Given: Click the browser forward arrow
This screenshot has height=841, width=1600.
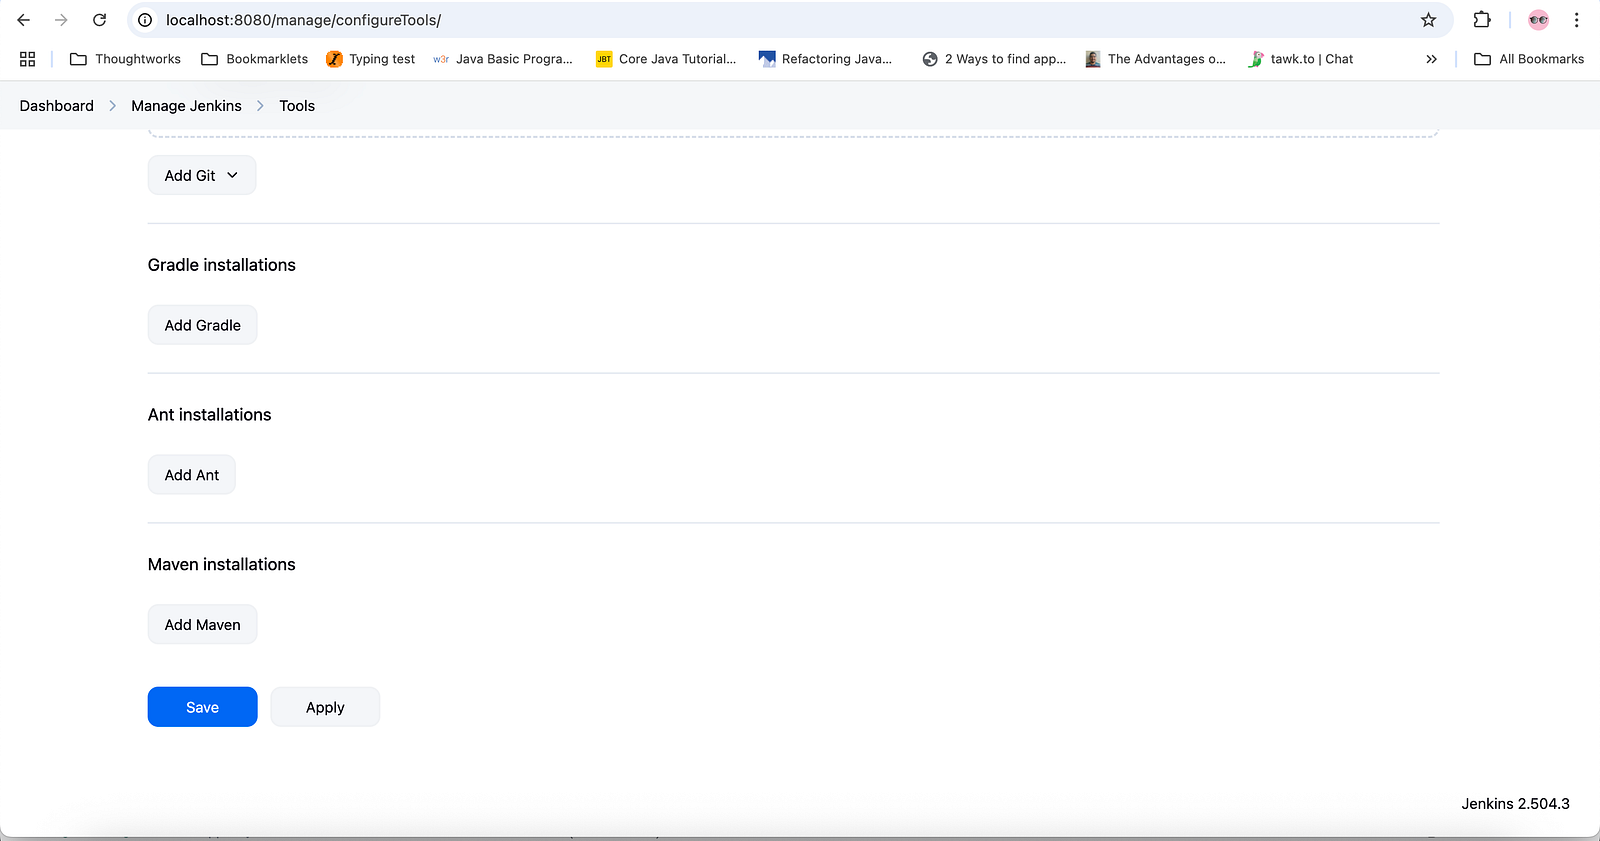Looking at the screenshot, I should click(61, 20).
